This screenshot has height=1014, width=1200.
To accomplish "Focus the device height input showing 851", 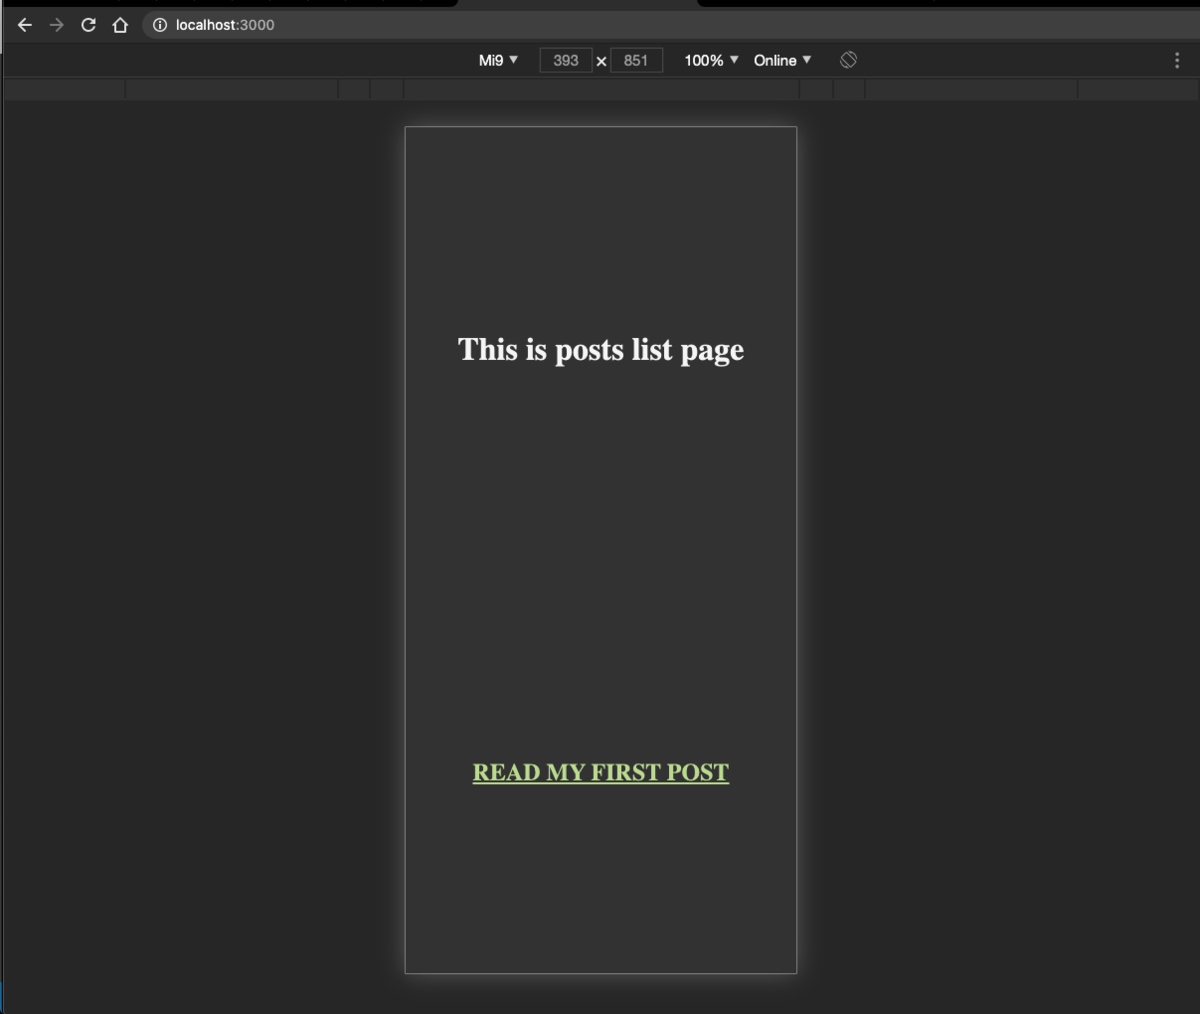I will (637, 60).
